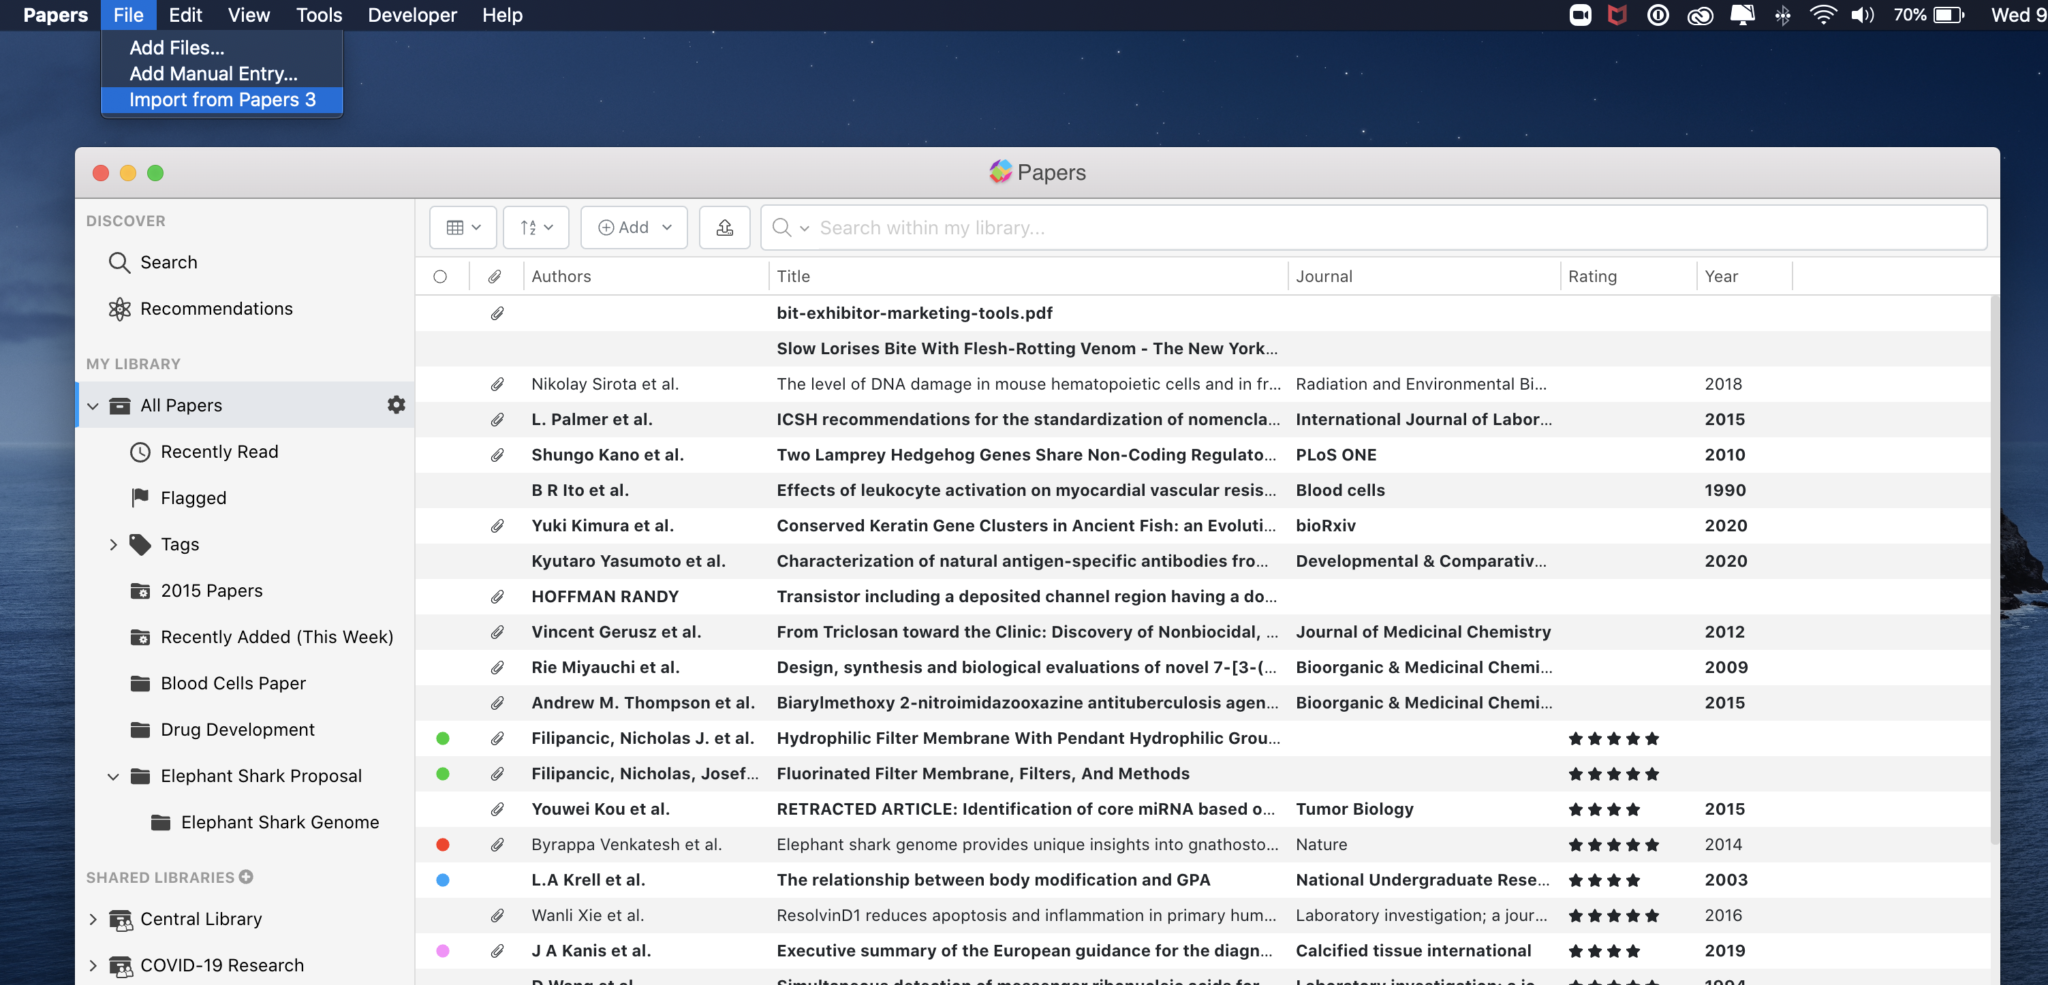Viewport: 2048px width, 985px height.
Task: Click star rating of Tumor Biology row
Action: [x=1604, y=810]
